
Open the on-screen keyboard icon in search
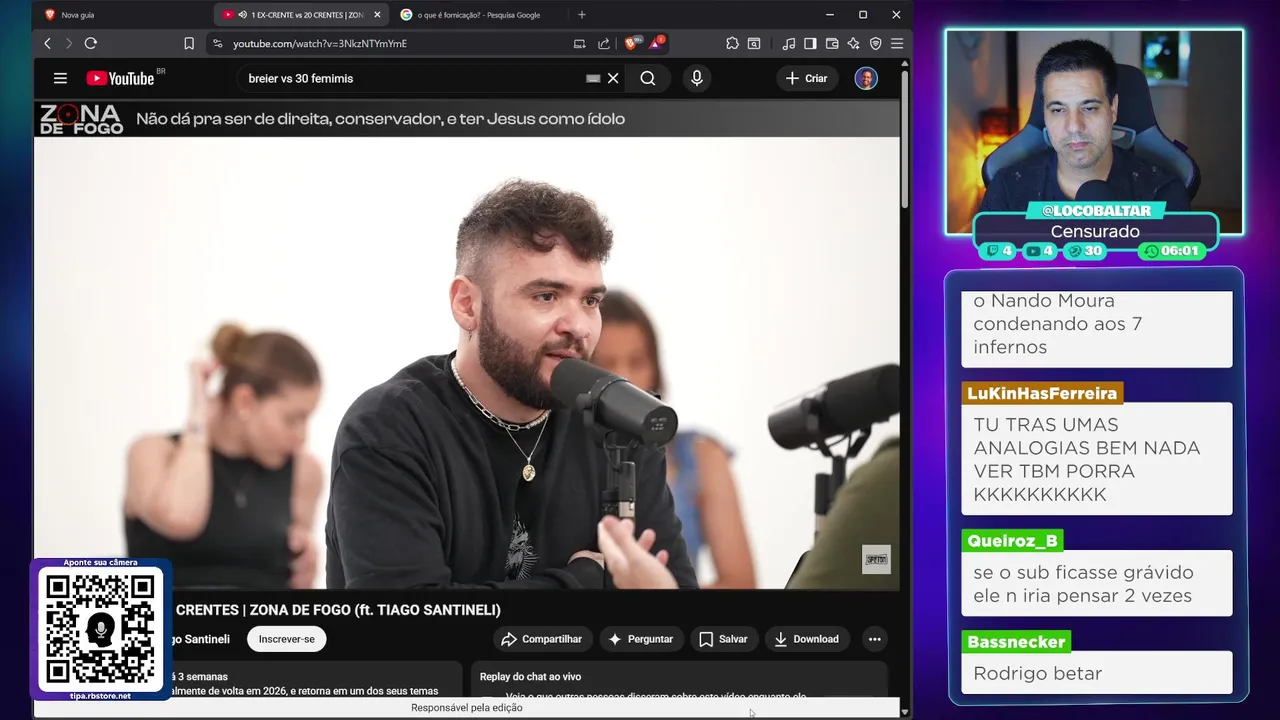point(593,78)
